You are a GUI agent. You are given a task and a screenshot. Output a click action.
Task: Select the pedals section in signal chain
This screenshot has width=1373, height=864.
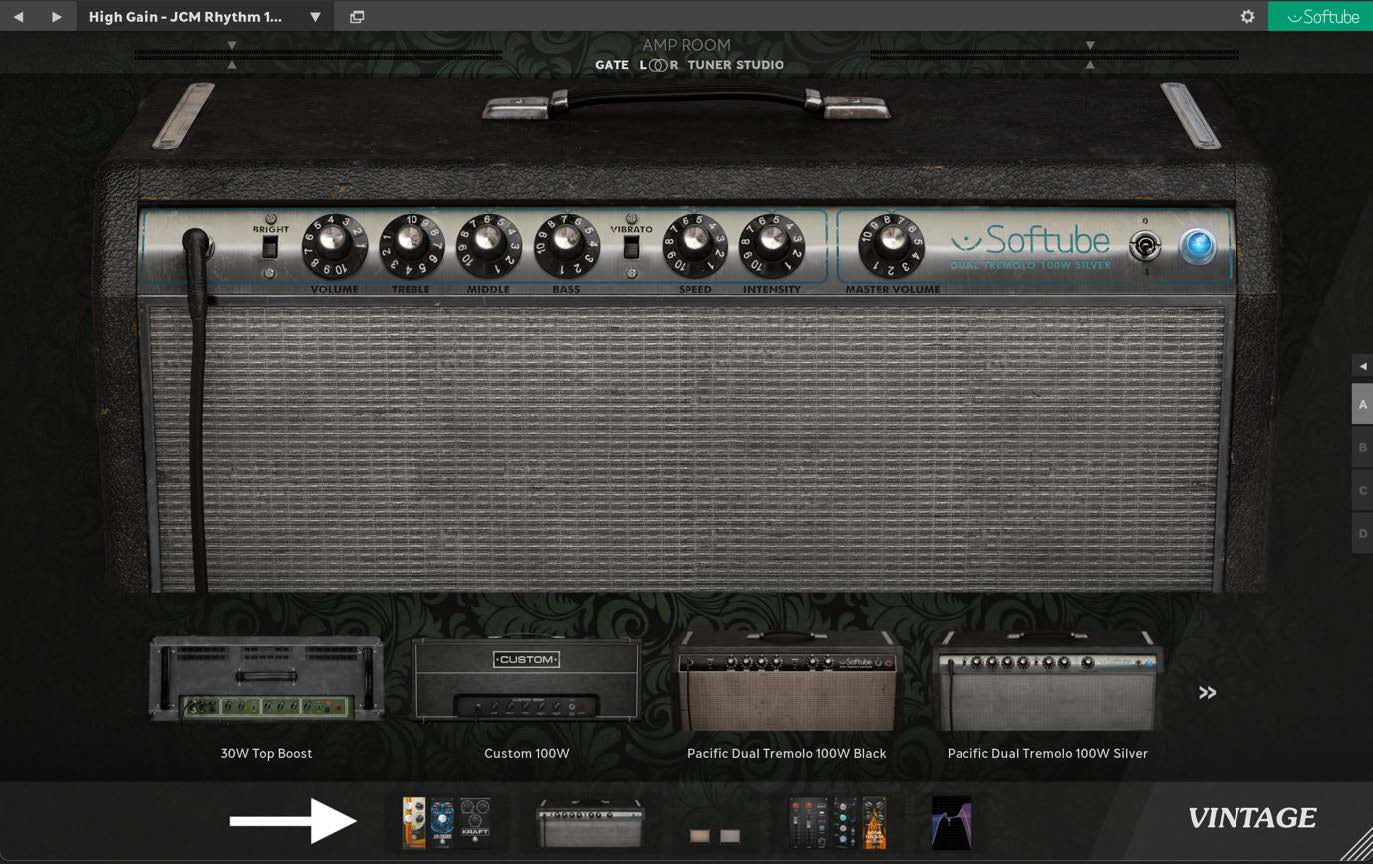pos(446,822)
